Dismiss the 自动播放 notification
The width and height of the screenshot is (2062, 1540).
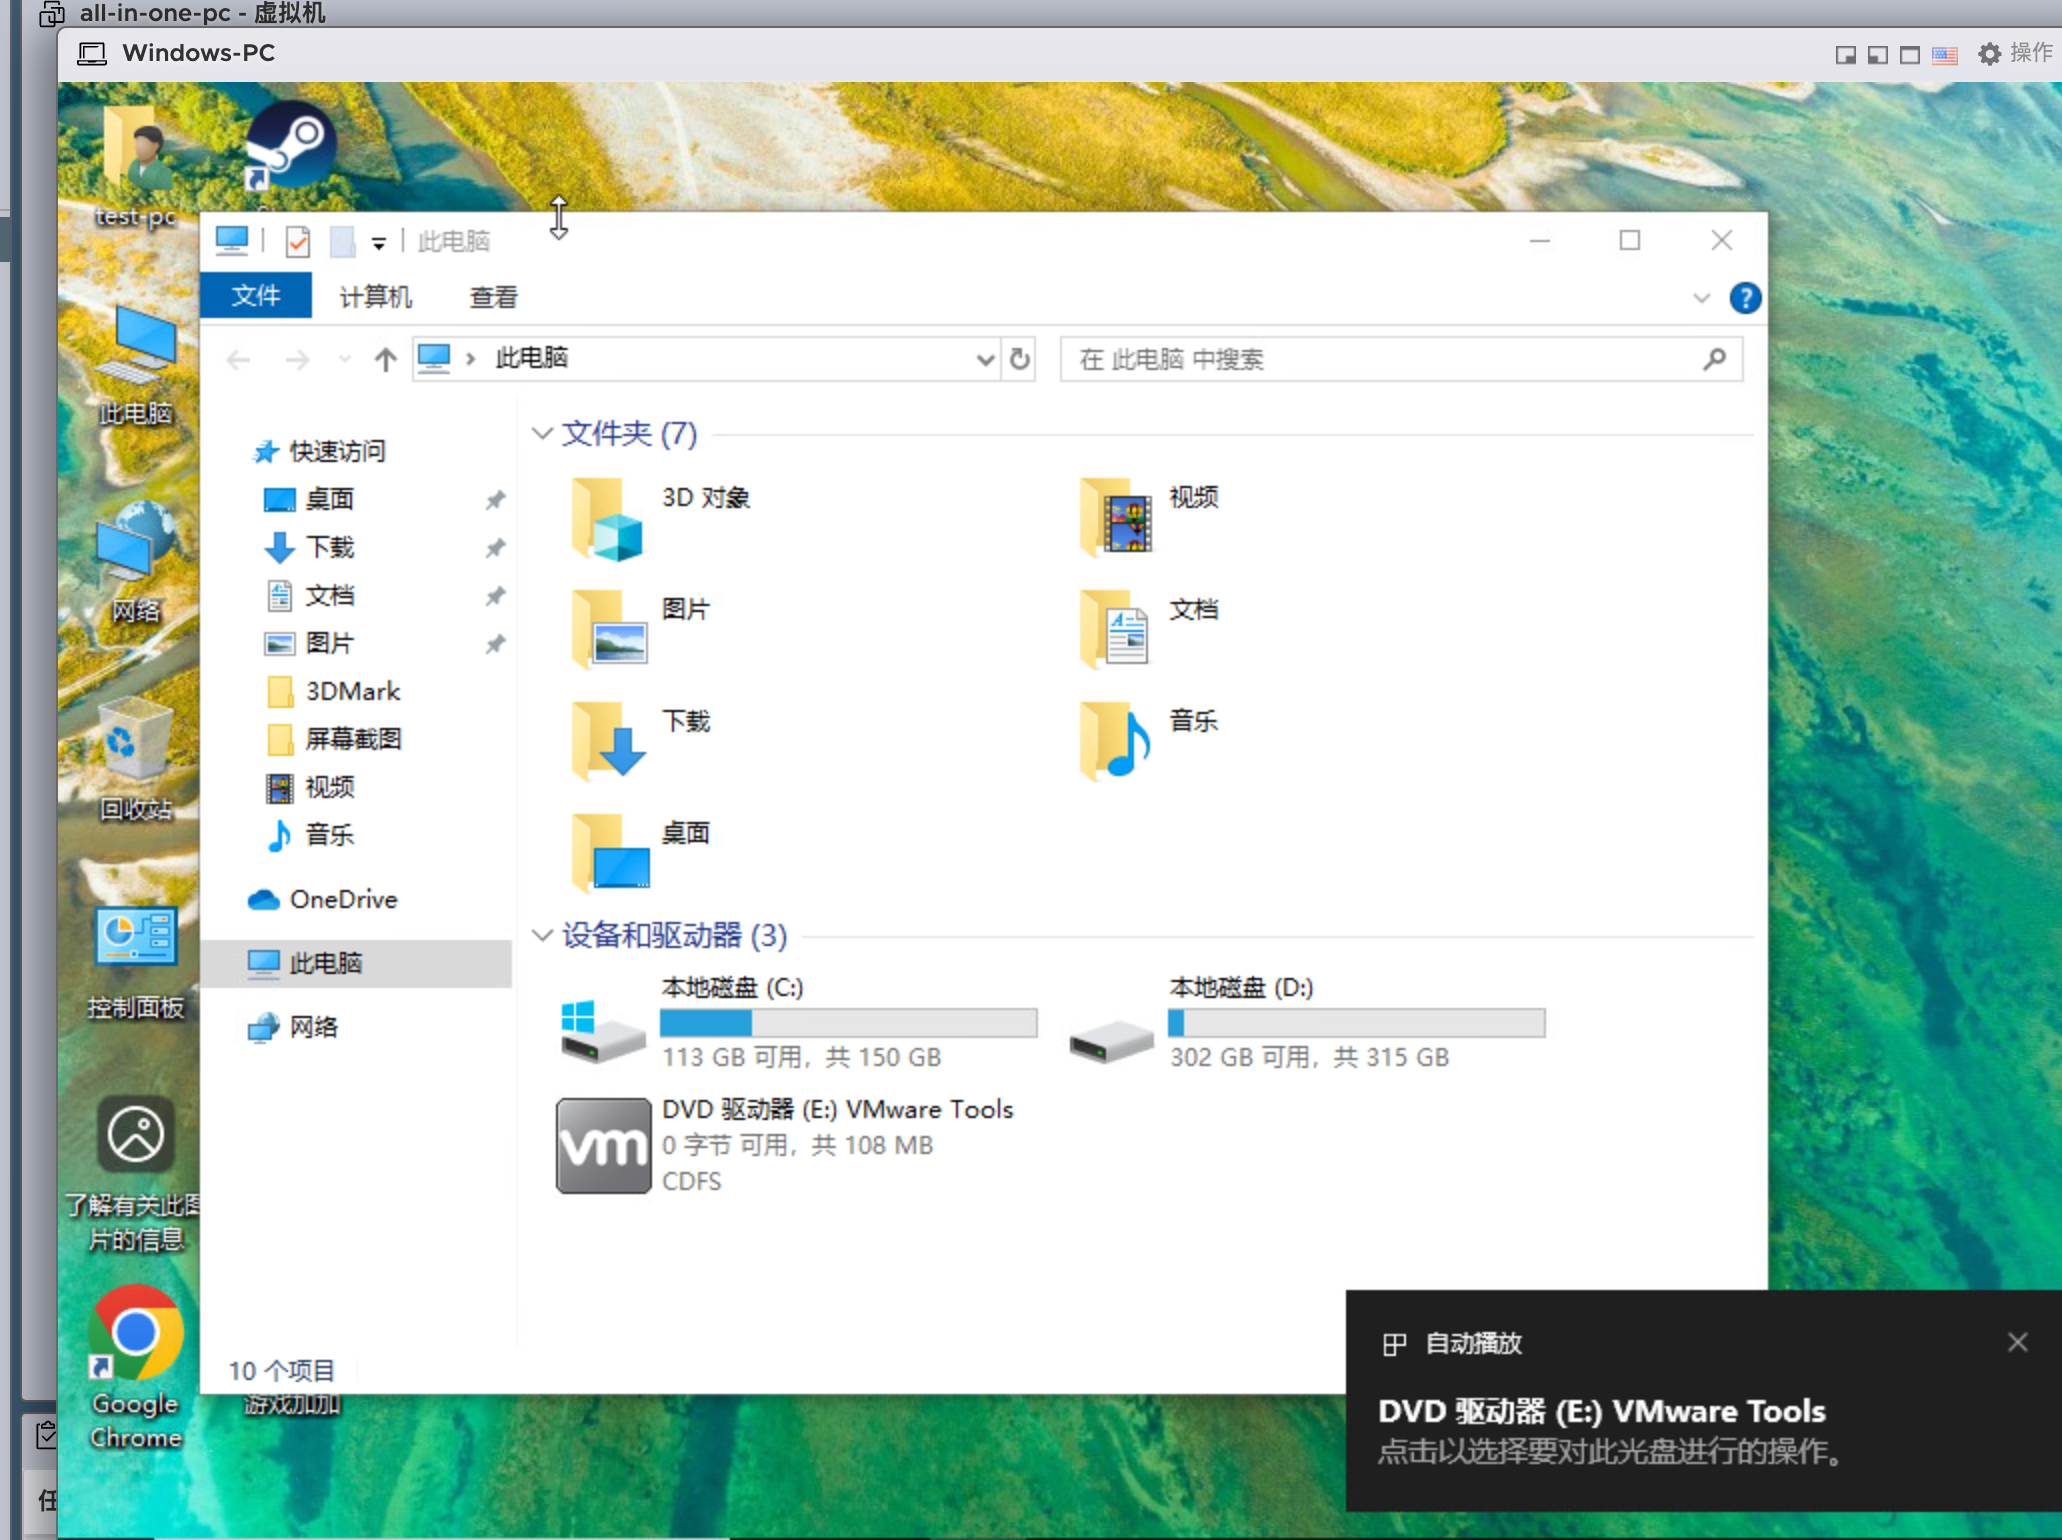tap(2017, 1342)
